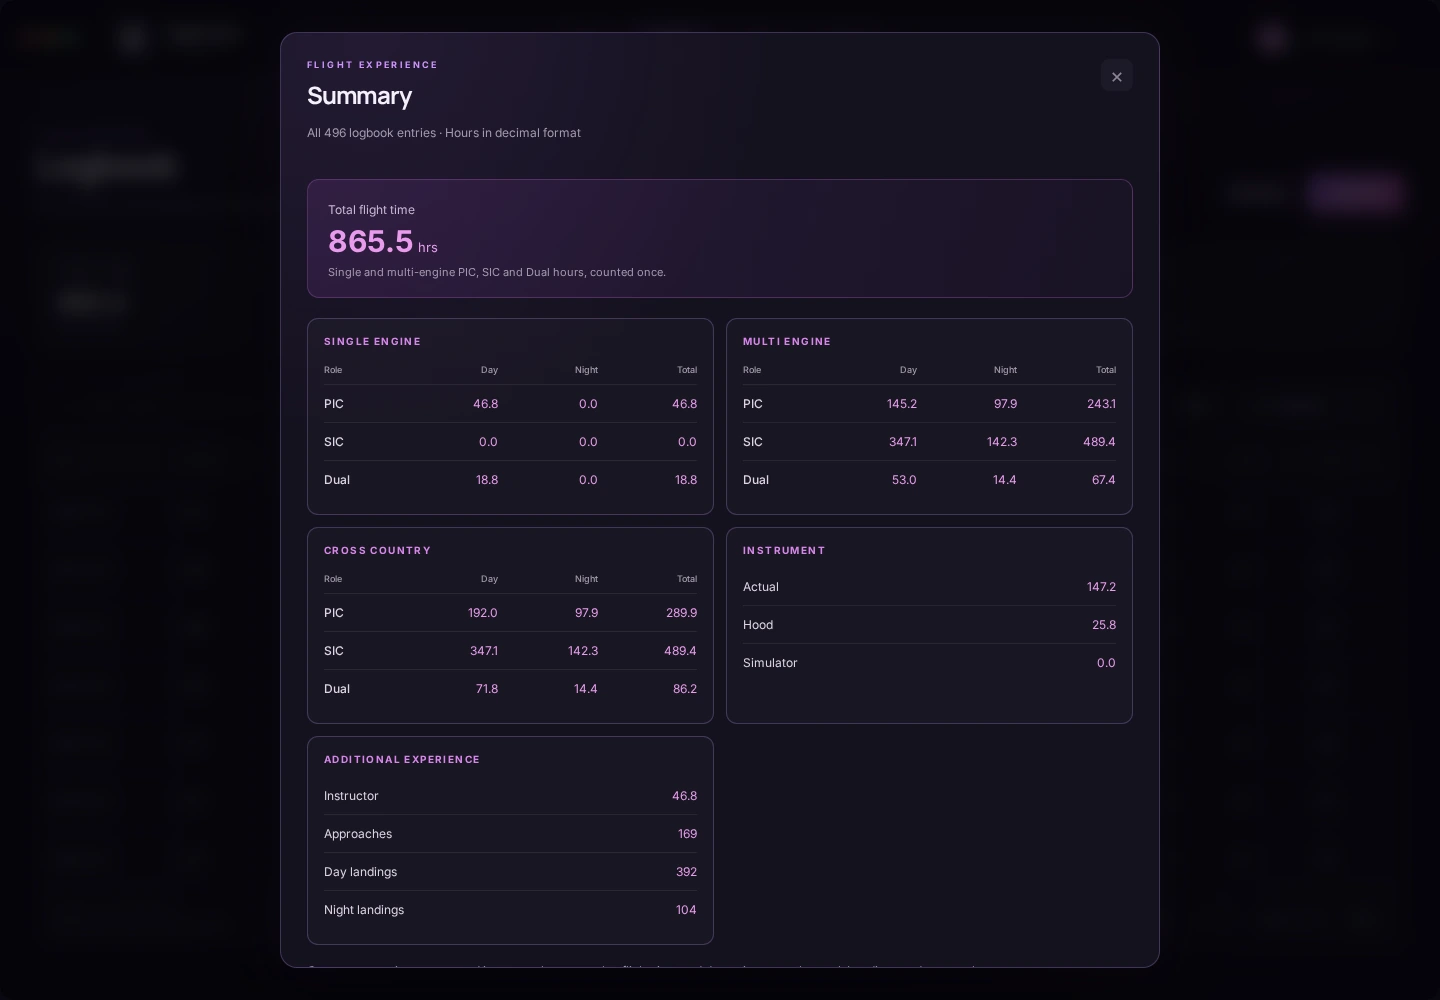Select the Instructor hours value 46.8

tap(684, 796)
